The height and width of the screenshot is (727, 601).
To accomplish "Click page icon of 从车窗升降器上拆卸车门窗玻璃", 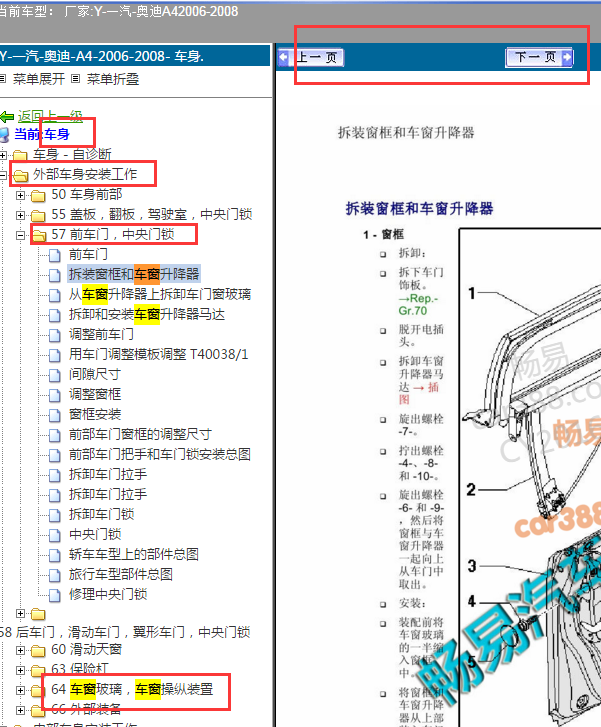I will point(55,295).
